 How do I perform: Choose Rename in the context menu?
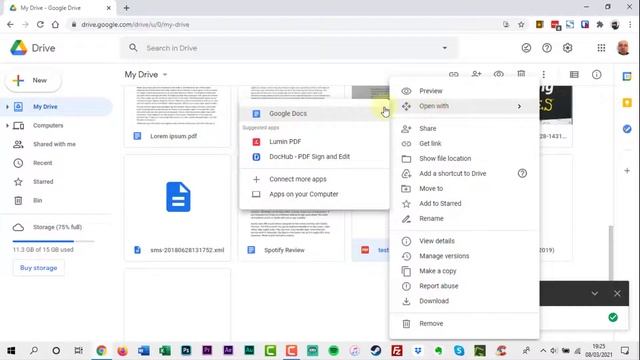tap(464, 219)
